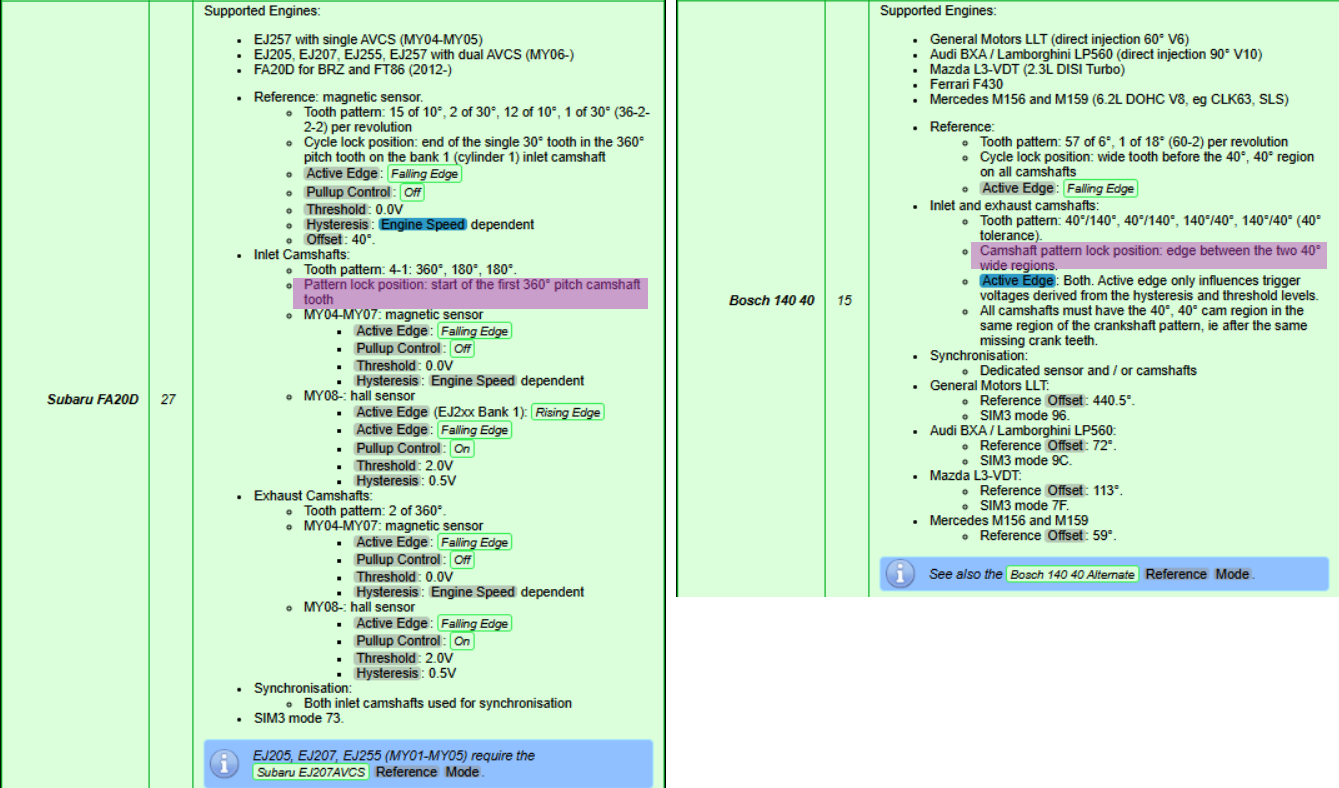Click the info icon in the Subaru EJ207AVCS note

(226, 764)
